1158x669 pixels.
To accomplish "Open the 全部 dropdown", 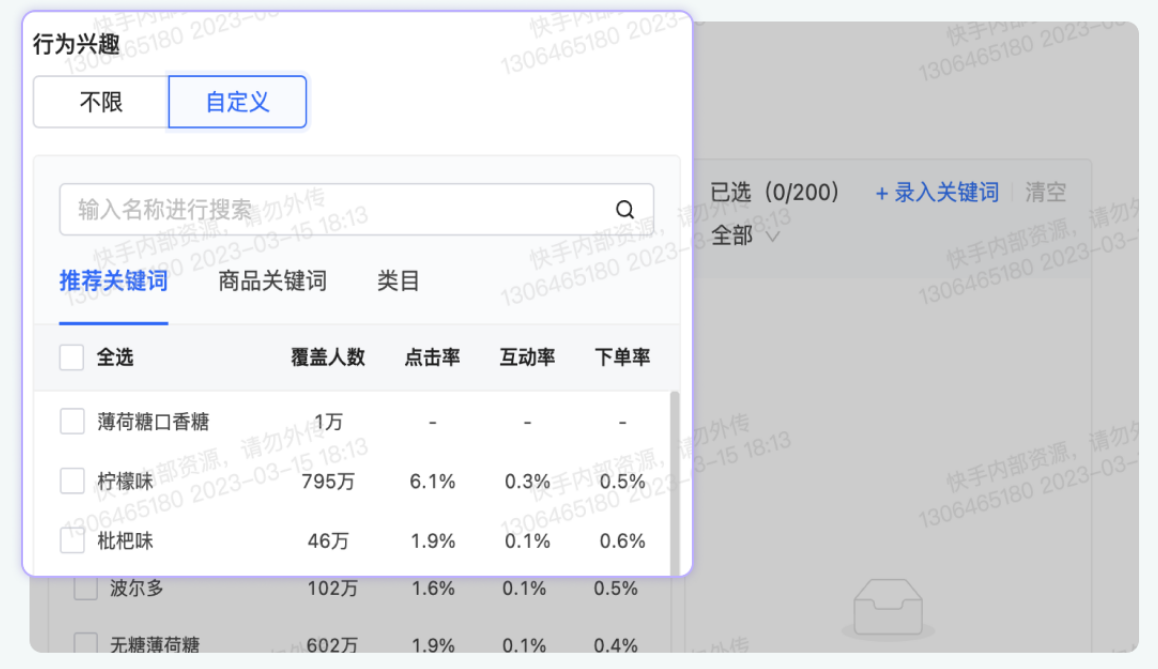I will [741, 236].
